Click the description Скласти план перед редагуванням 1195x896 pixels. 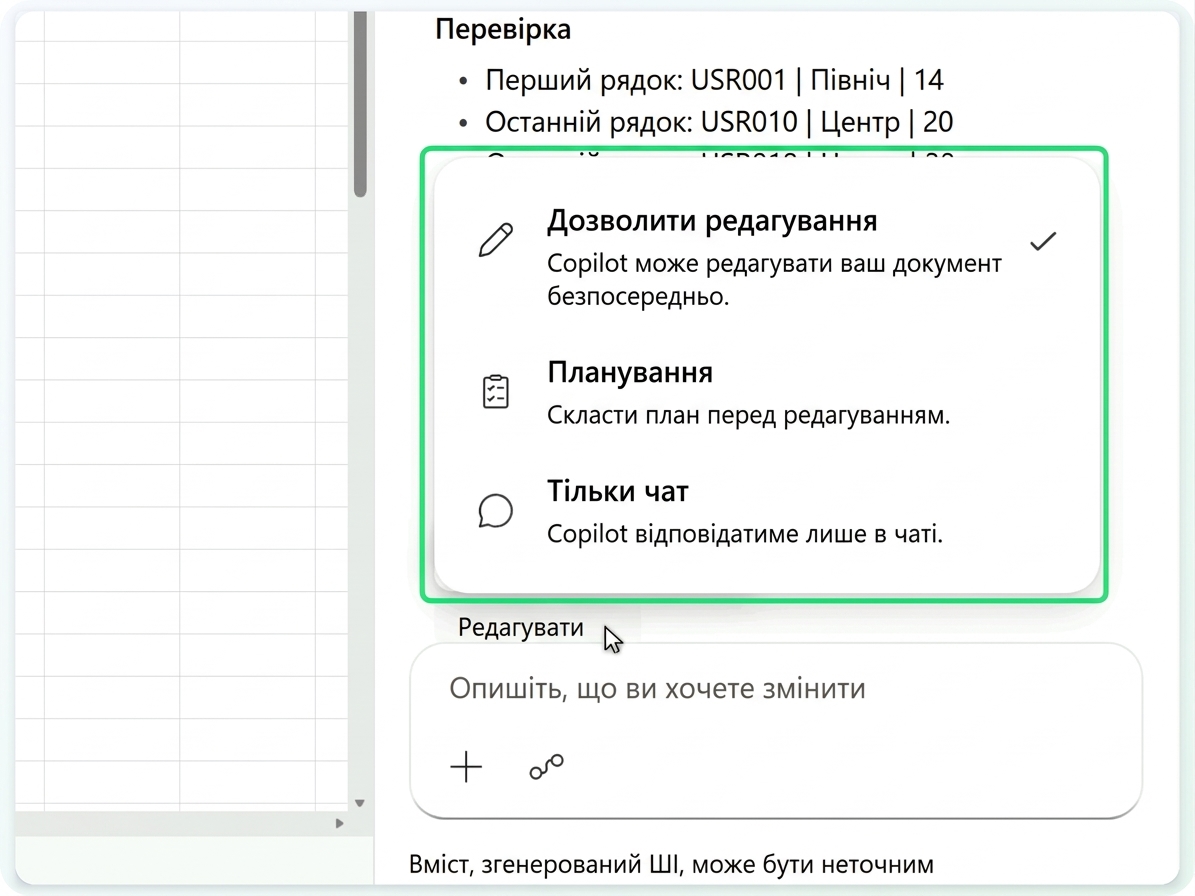[748, 415]
